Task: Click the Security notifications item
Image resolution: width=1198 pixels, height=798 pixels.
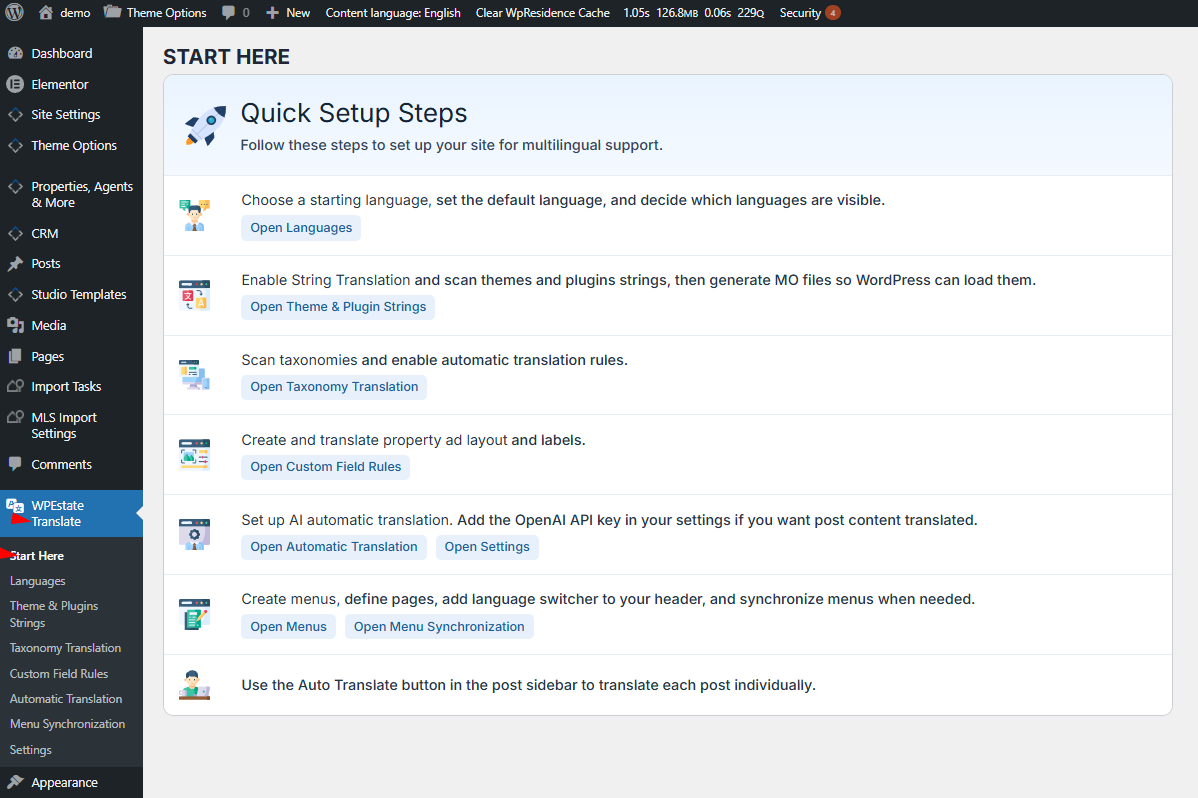Action: point(809,12)
